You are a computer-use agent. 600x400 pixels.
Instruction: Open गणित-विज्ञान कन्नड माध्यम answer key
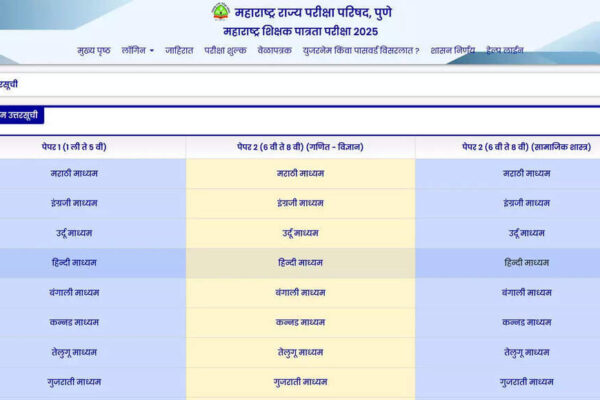tap(300, 322)
